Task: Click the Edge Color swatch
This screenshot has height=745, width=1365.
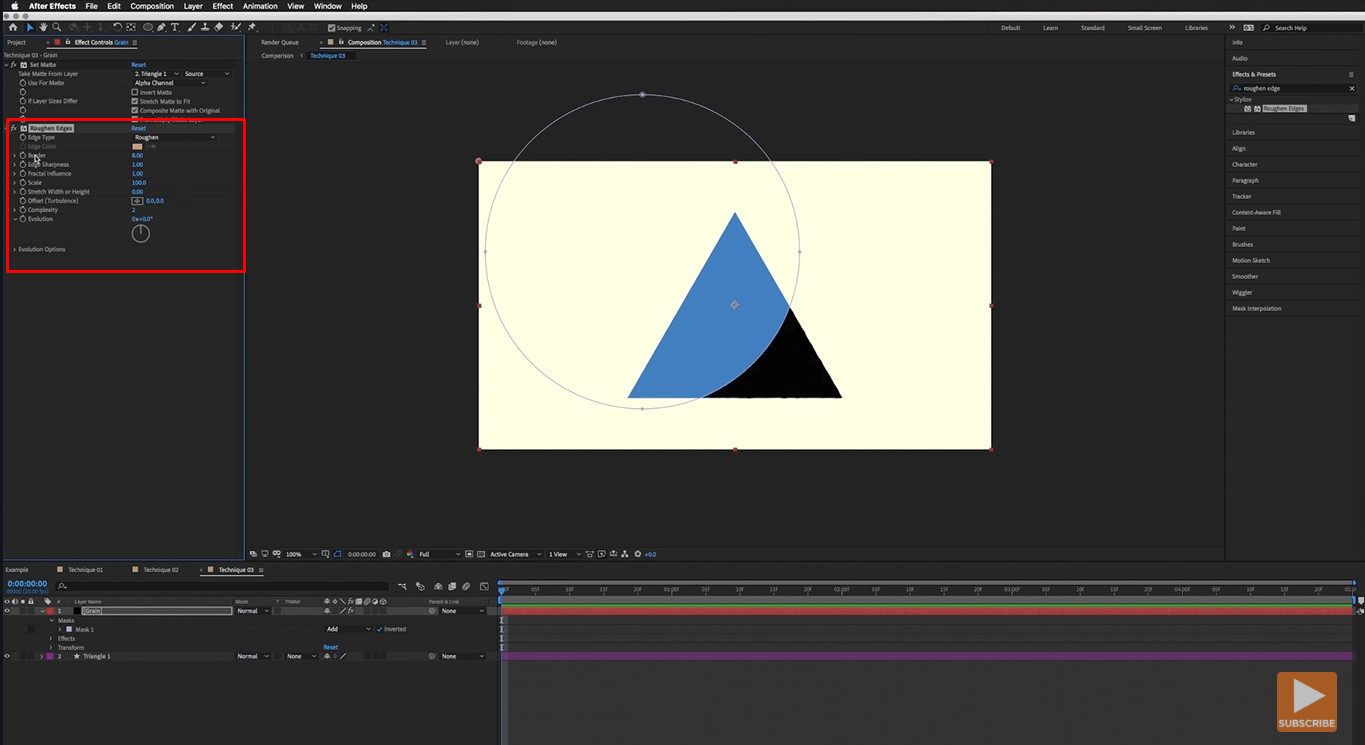Action: point(138,146)
